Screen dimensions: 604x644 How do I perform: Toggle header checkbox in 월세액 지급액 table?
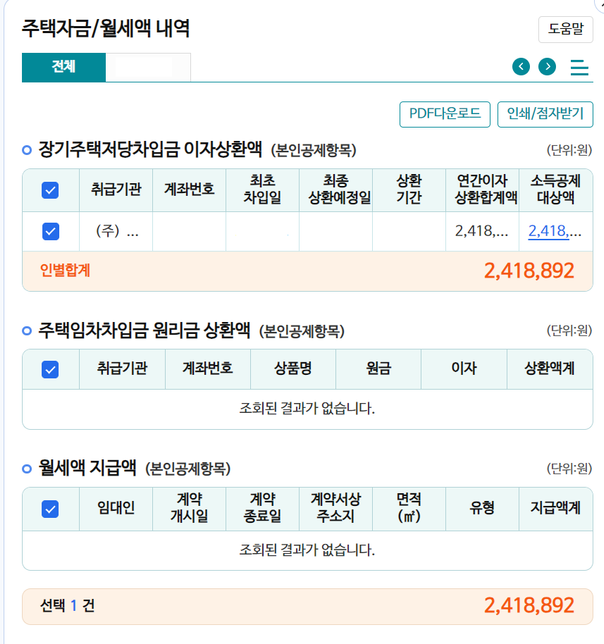pos(51,509)
